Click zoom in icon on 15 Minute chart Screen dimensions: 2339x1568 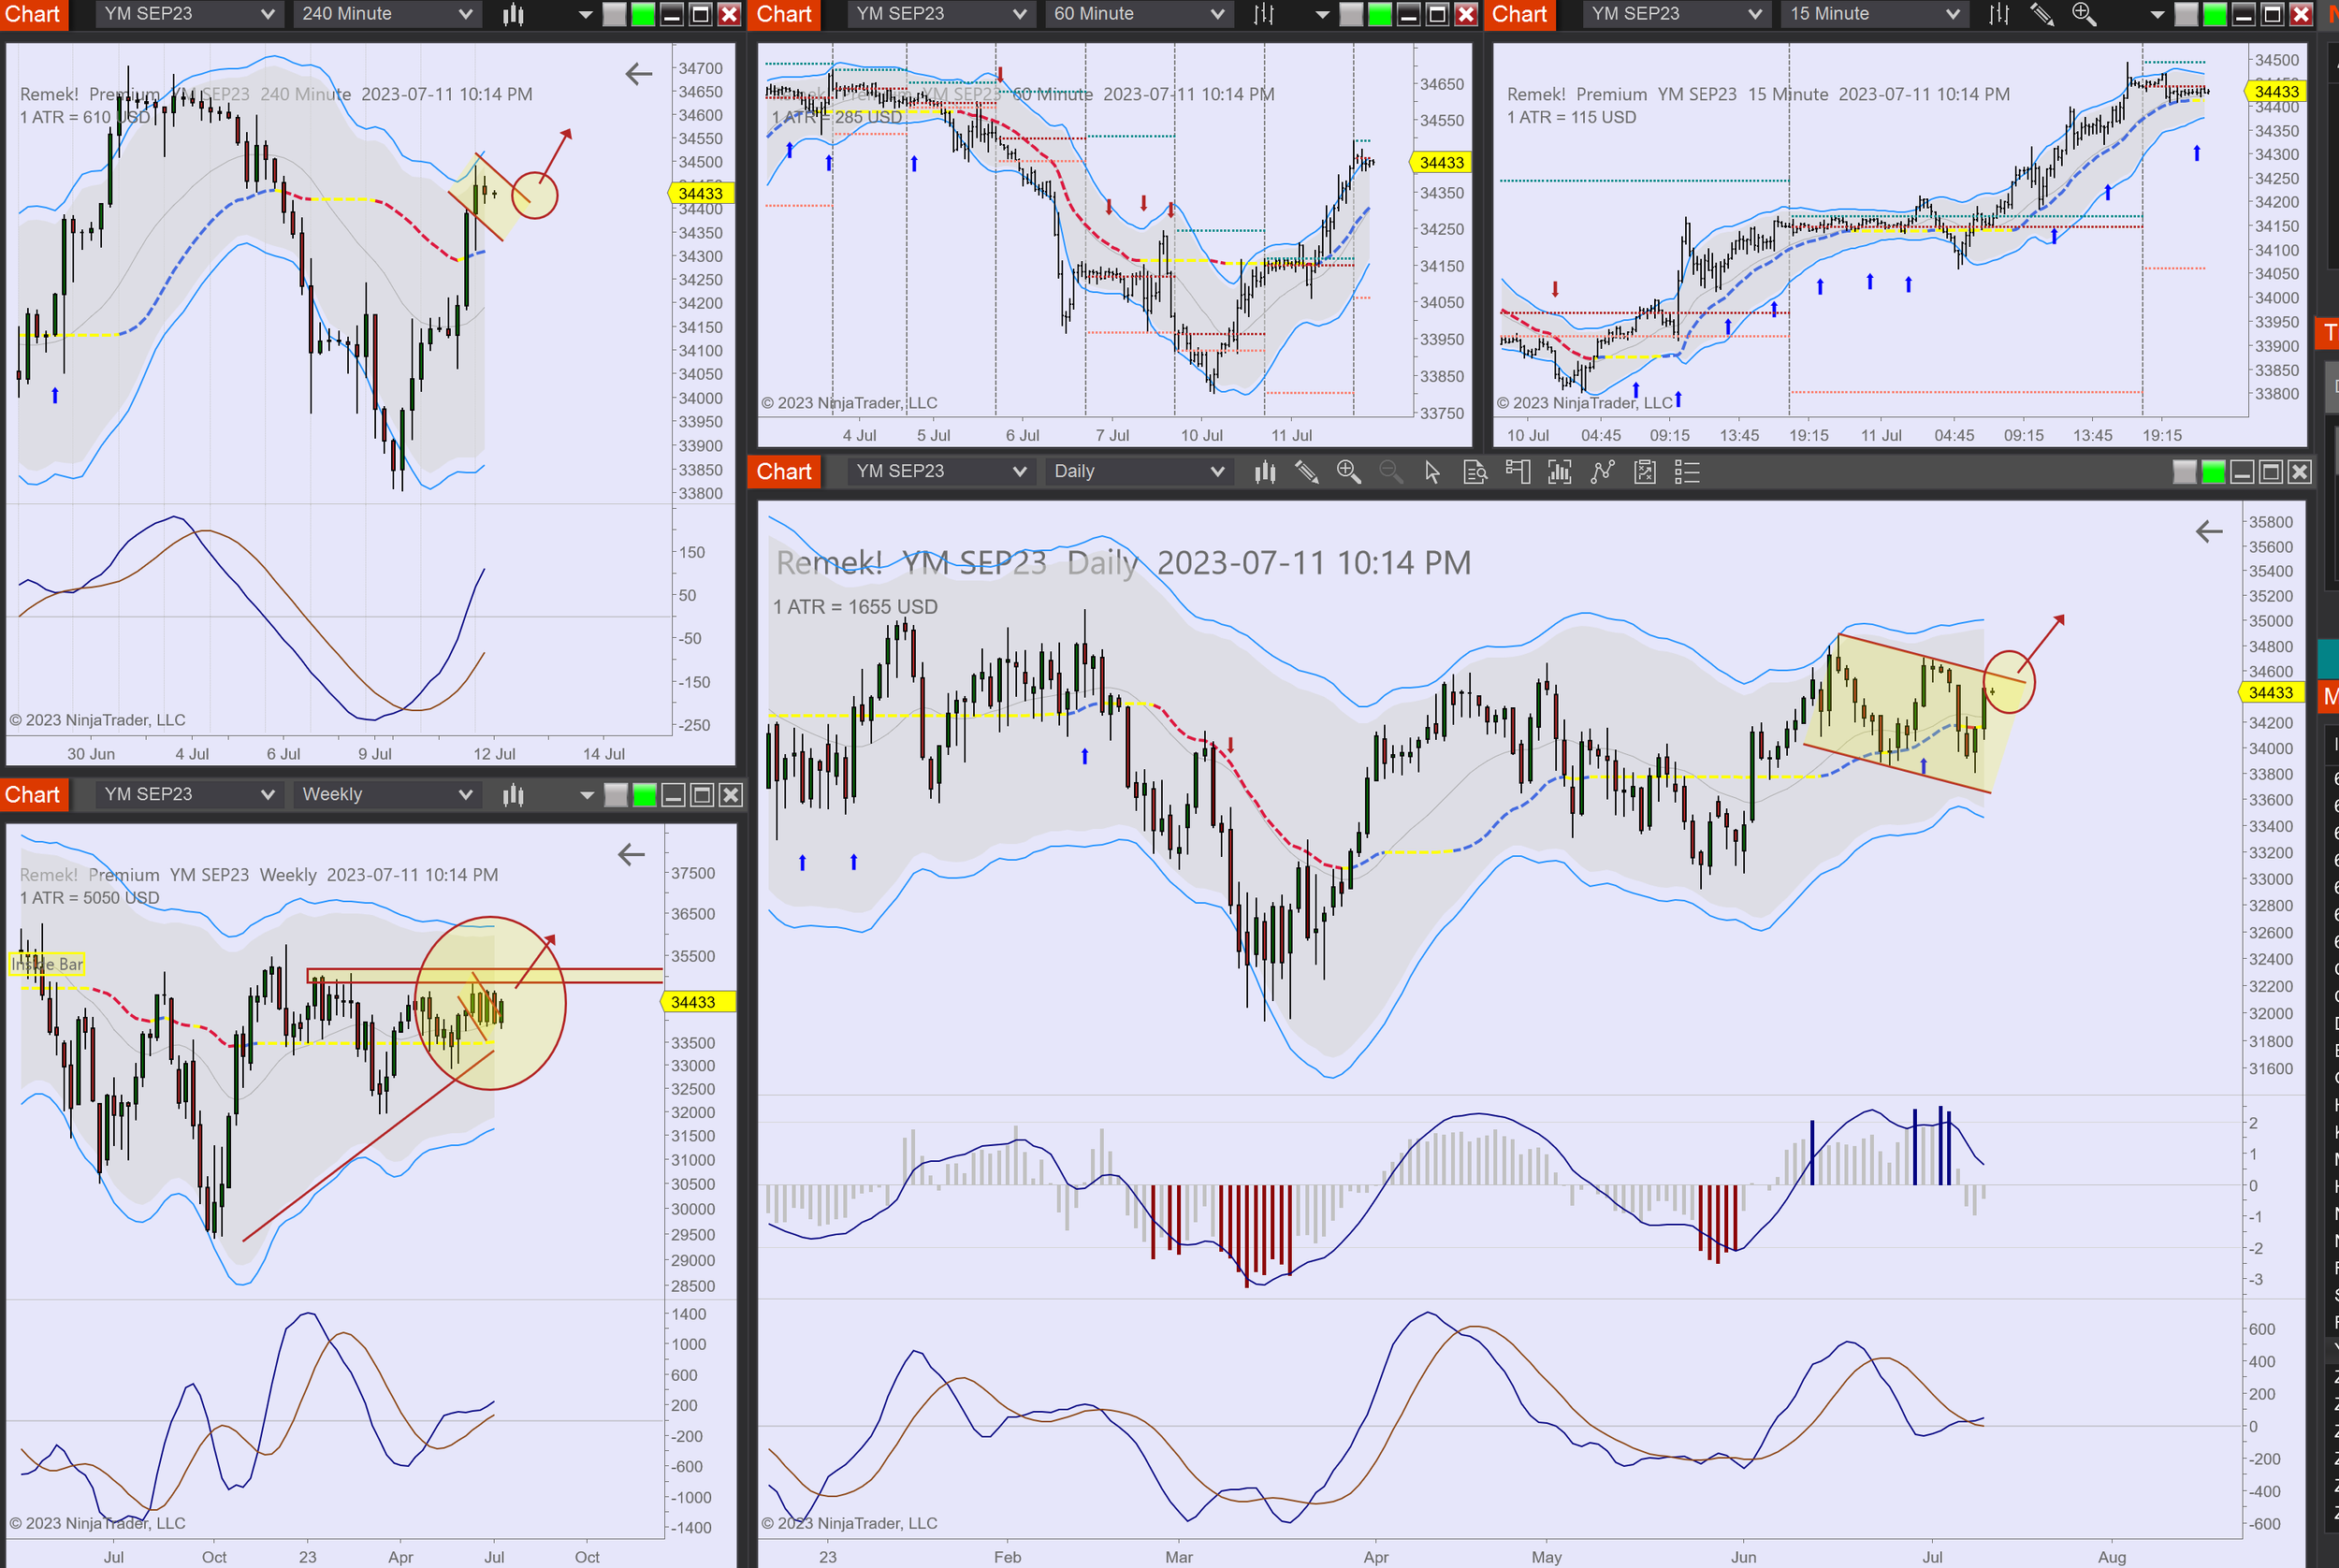click(2083, 14)
